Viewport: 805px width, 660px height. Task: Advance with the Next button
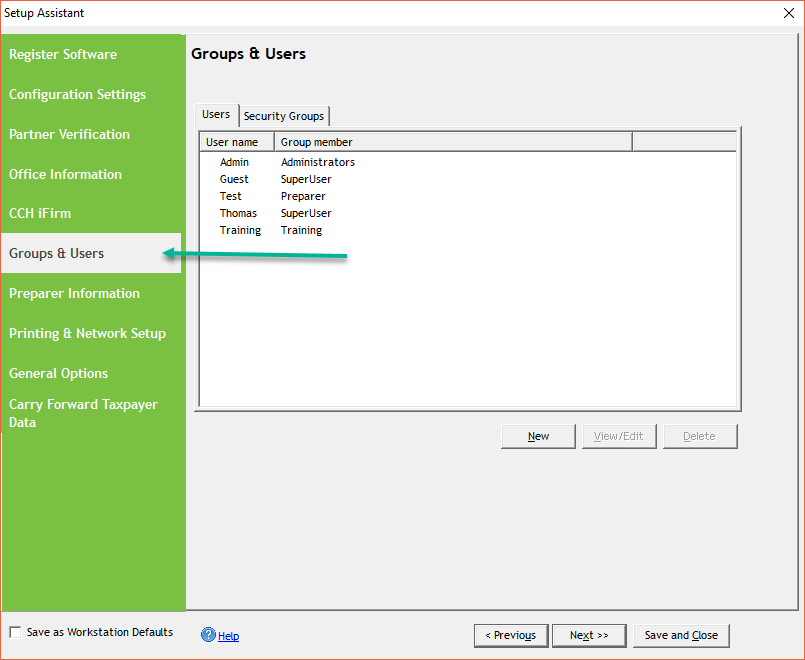589,635
